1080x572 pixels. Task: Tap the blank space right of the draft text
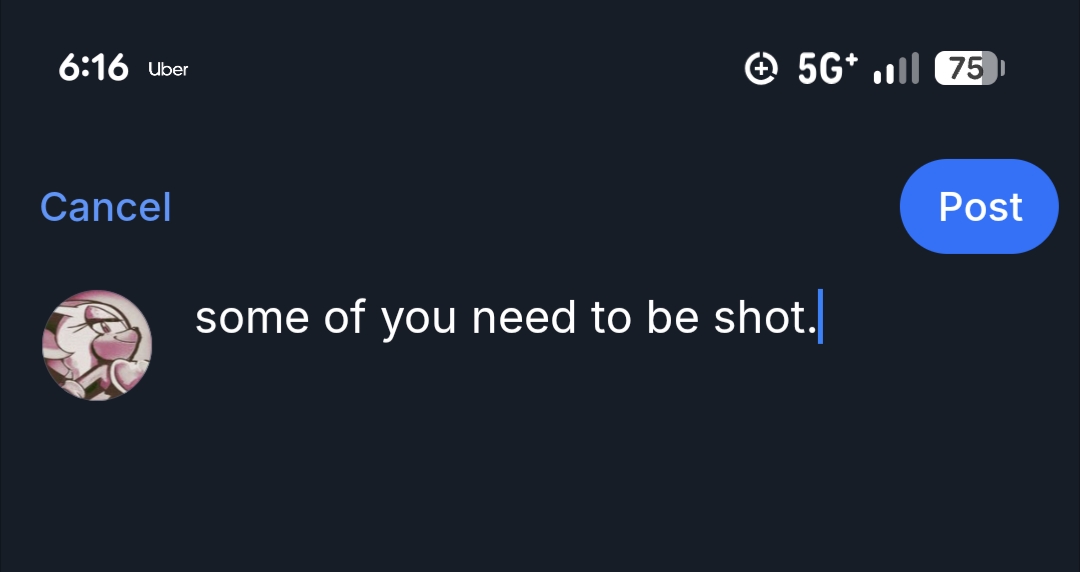click(x=950, y=318)
